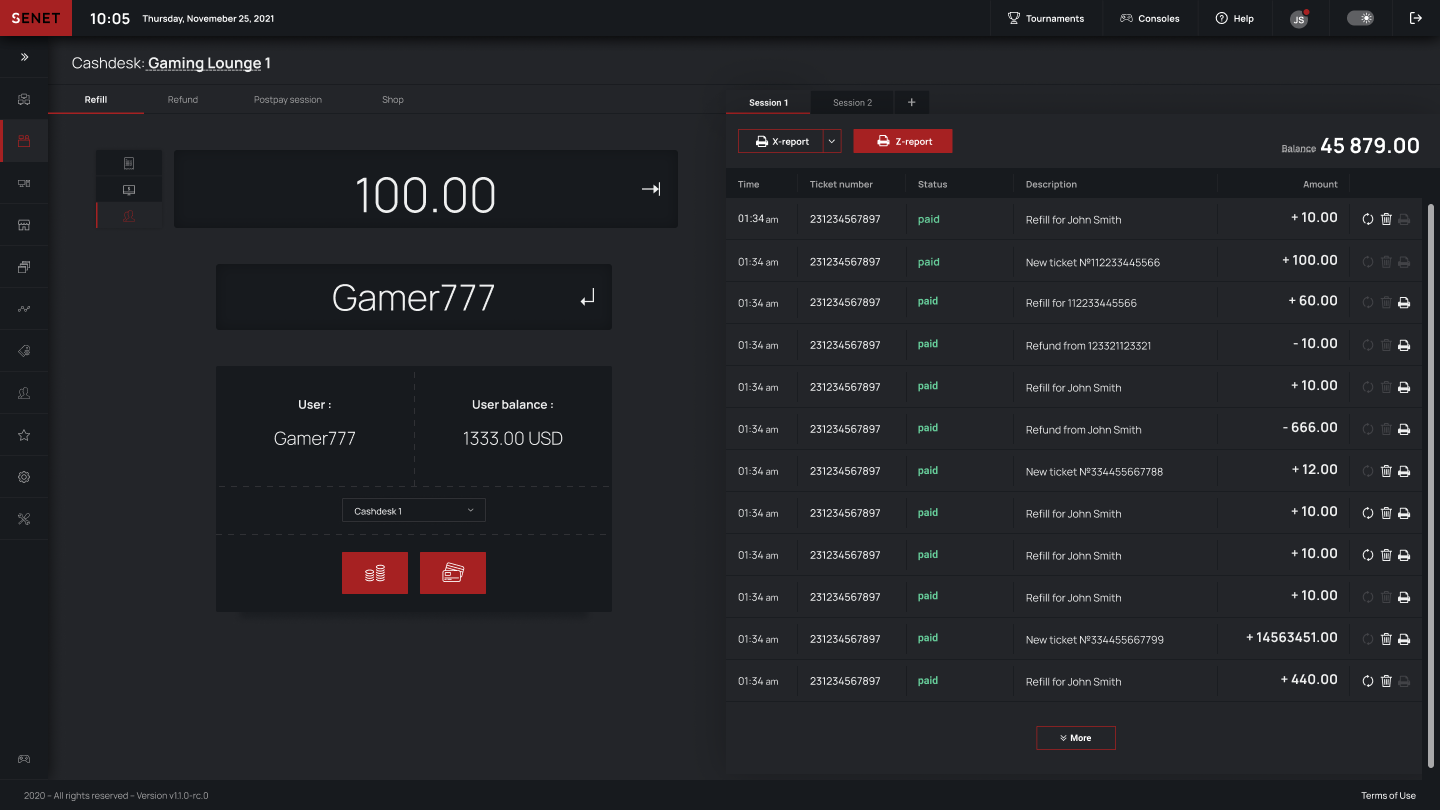Delete the New ticket №334455667788 entry

tap(1386, 470)
